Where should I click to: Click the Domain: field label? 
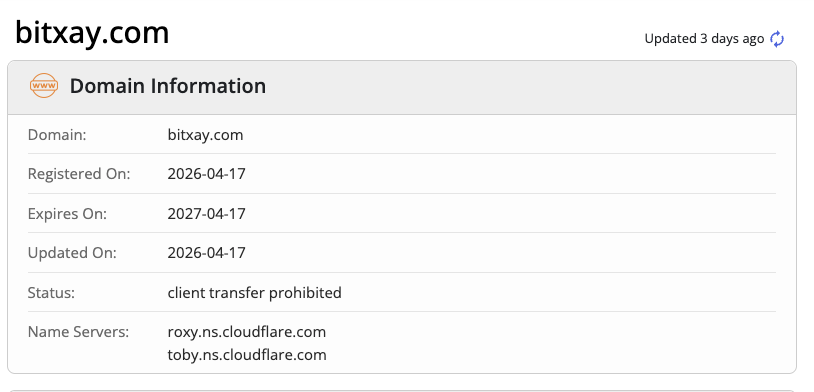(x=57, y=135)
